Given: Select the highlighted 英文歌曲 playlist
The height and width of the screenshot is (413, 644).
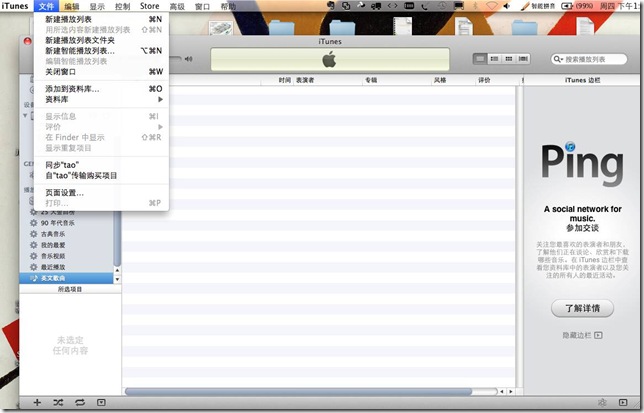Looking at the screenshot, I should (66, 278).
